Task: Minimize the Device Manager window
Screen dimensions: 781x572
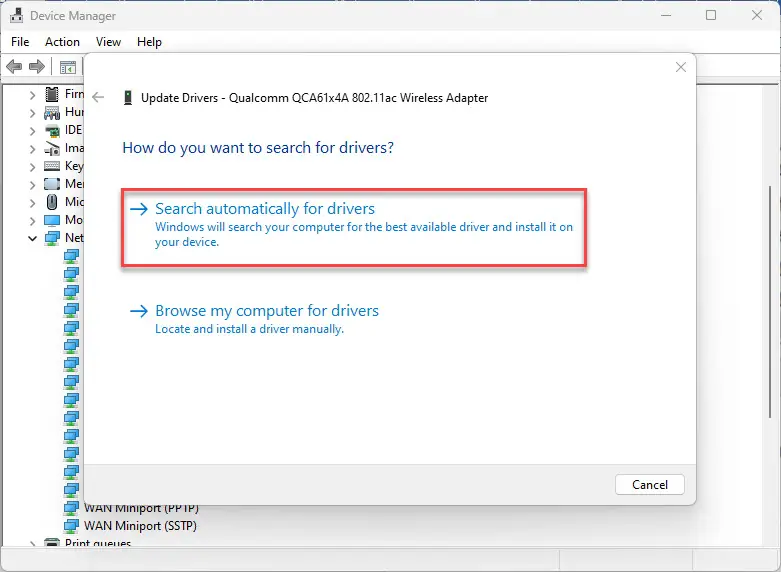Action: [665, 15]
